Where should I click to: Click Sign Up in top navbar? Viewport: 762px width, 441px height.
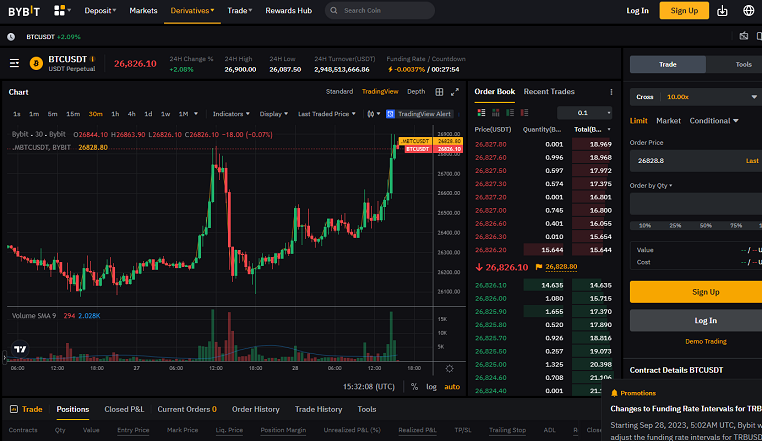tap(684, 11)
